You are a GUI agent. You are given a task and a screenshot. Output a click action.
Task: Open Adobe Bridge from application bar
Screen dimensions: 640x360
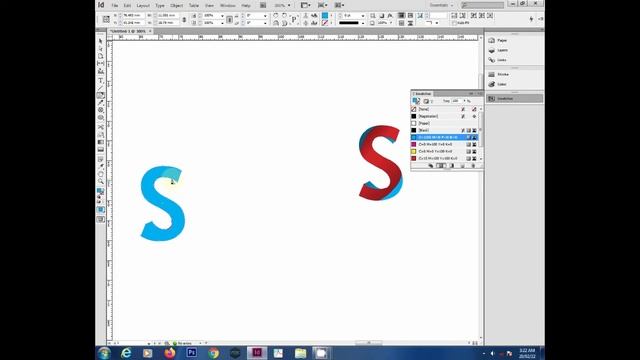coord(263,5)
